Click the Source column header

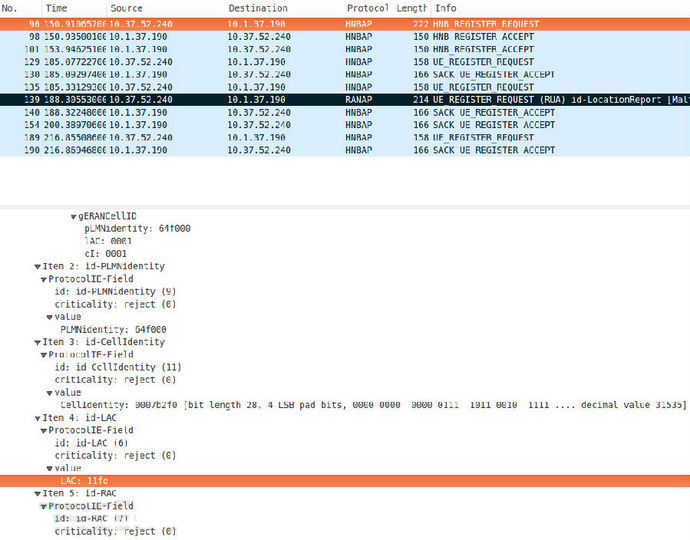pyautogui.click(x=165, y=8)
